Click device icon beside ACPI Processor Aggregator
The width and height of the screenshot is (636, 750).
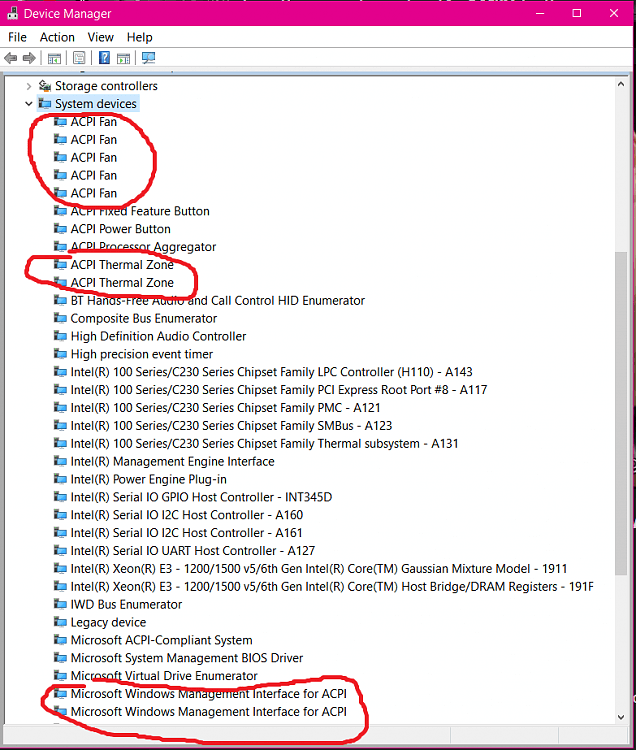tap(60, 246)
